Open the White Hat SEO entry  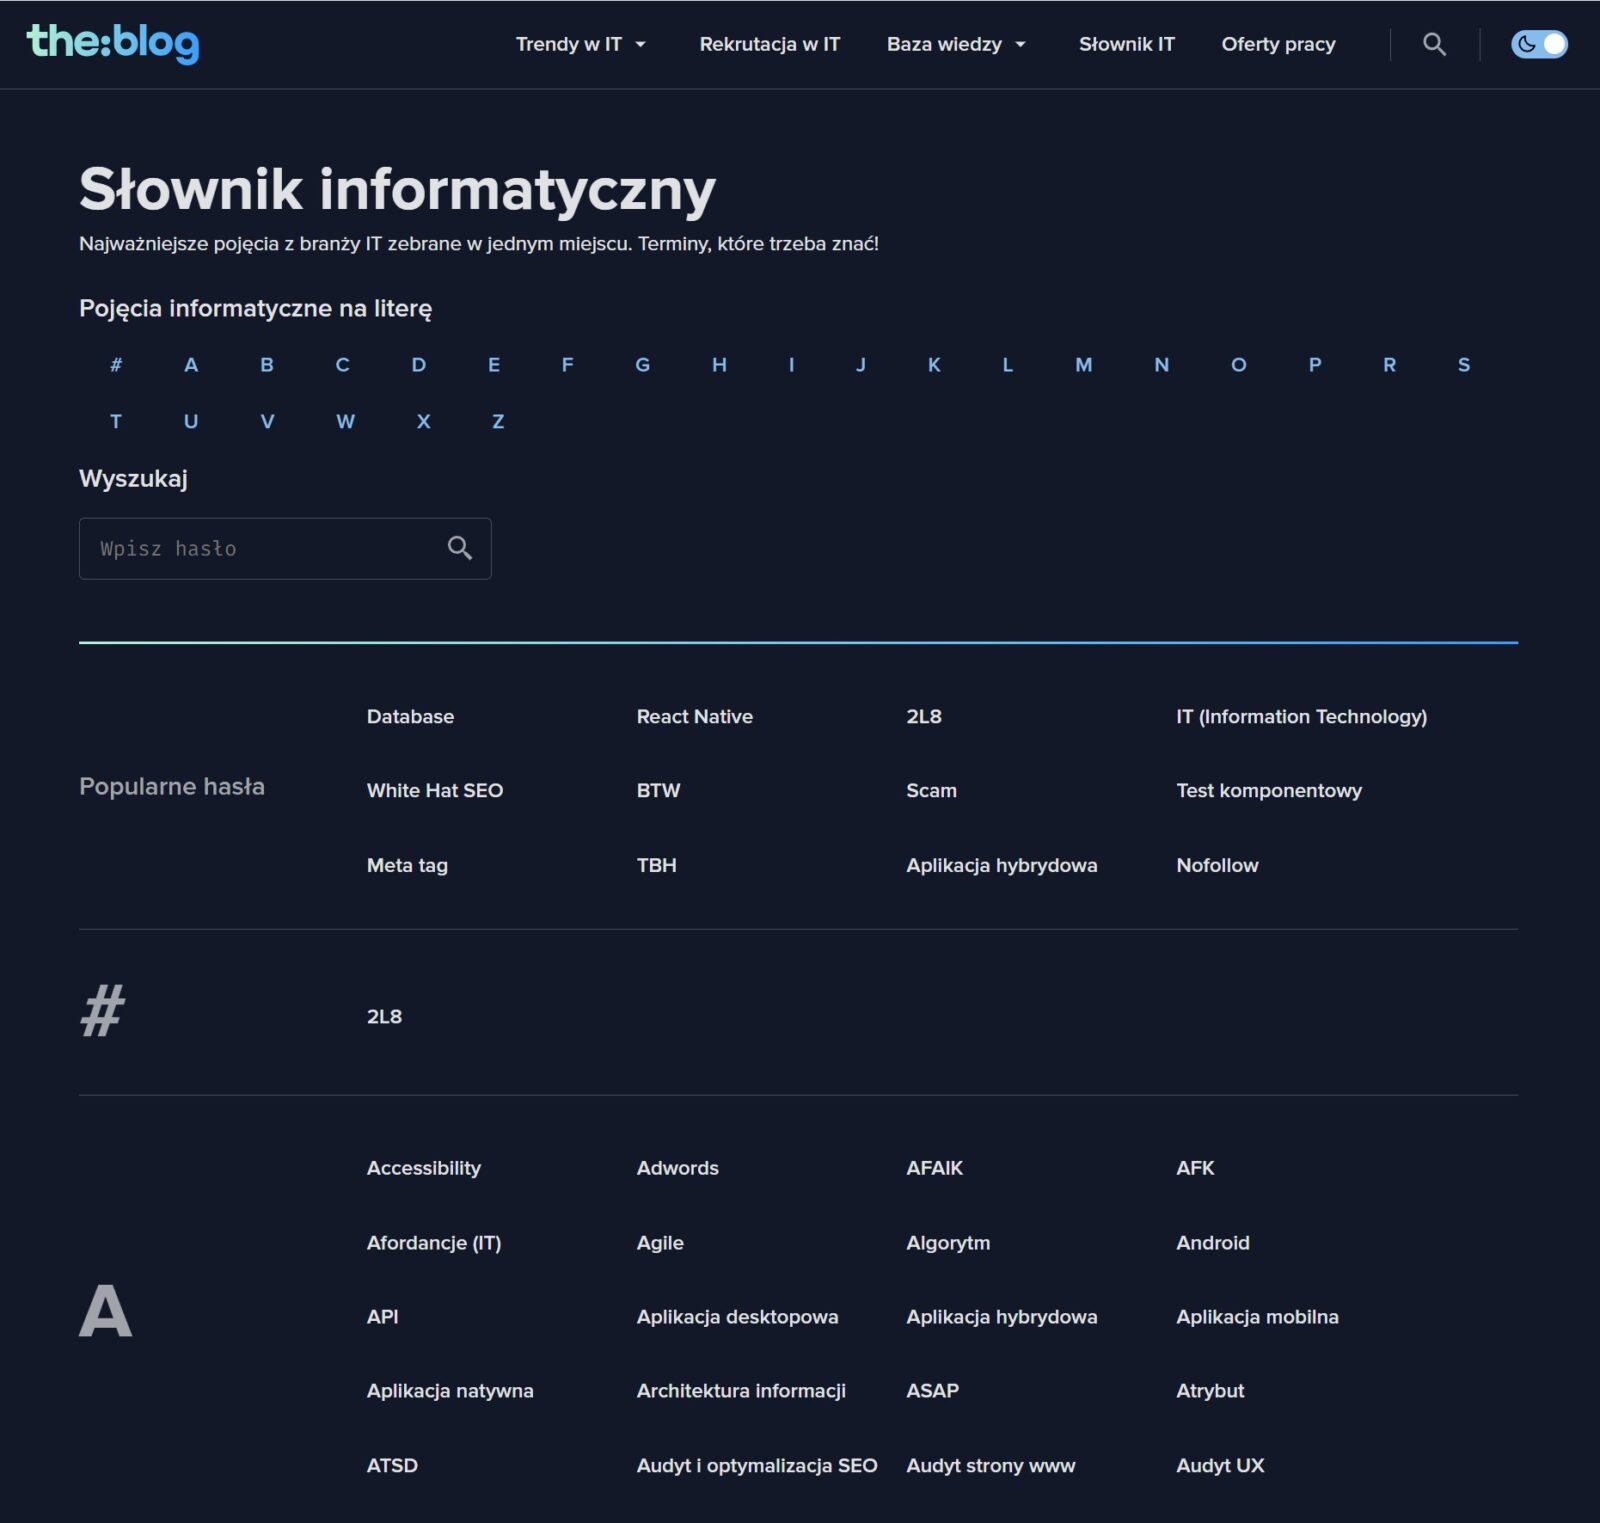click(434, 790)
